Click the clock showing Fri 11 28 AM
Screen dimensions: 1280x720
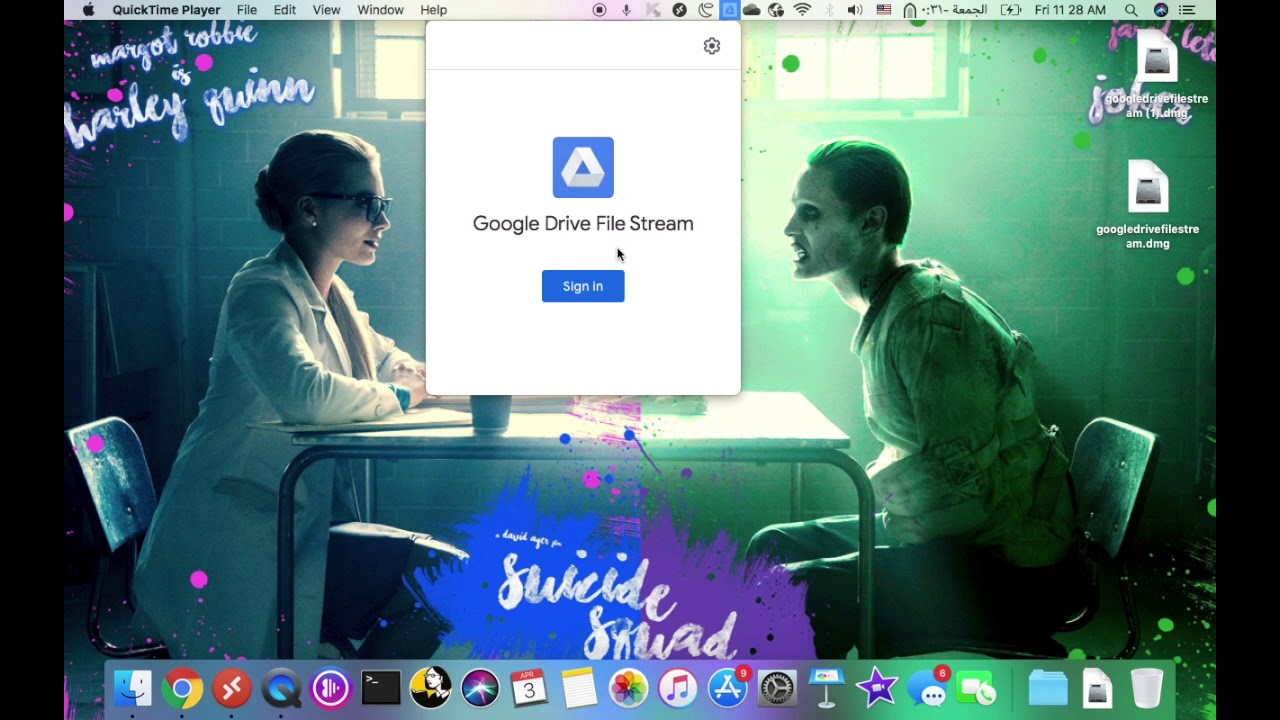pyautogui.click(x=1070, y=10)
